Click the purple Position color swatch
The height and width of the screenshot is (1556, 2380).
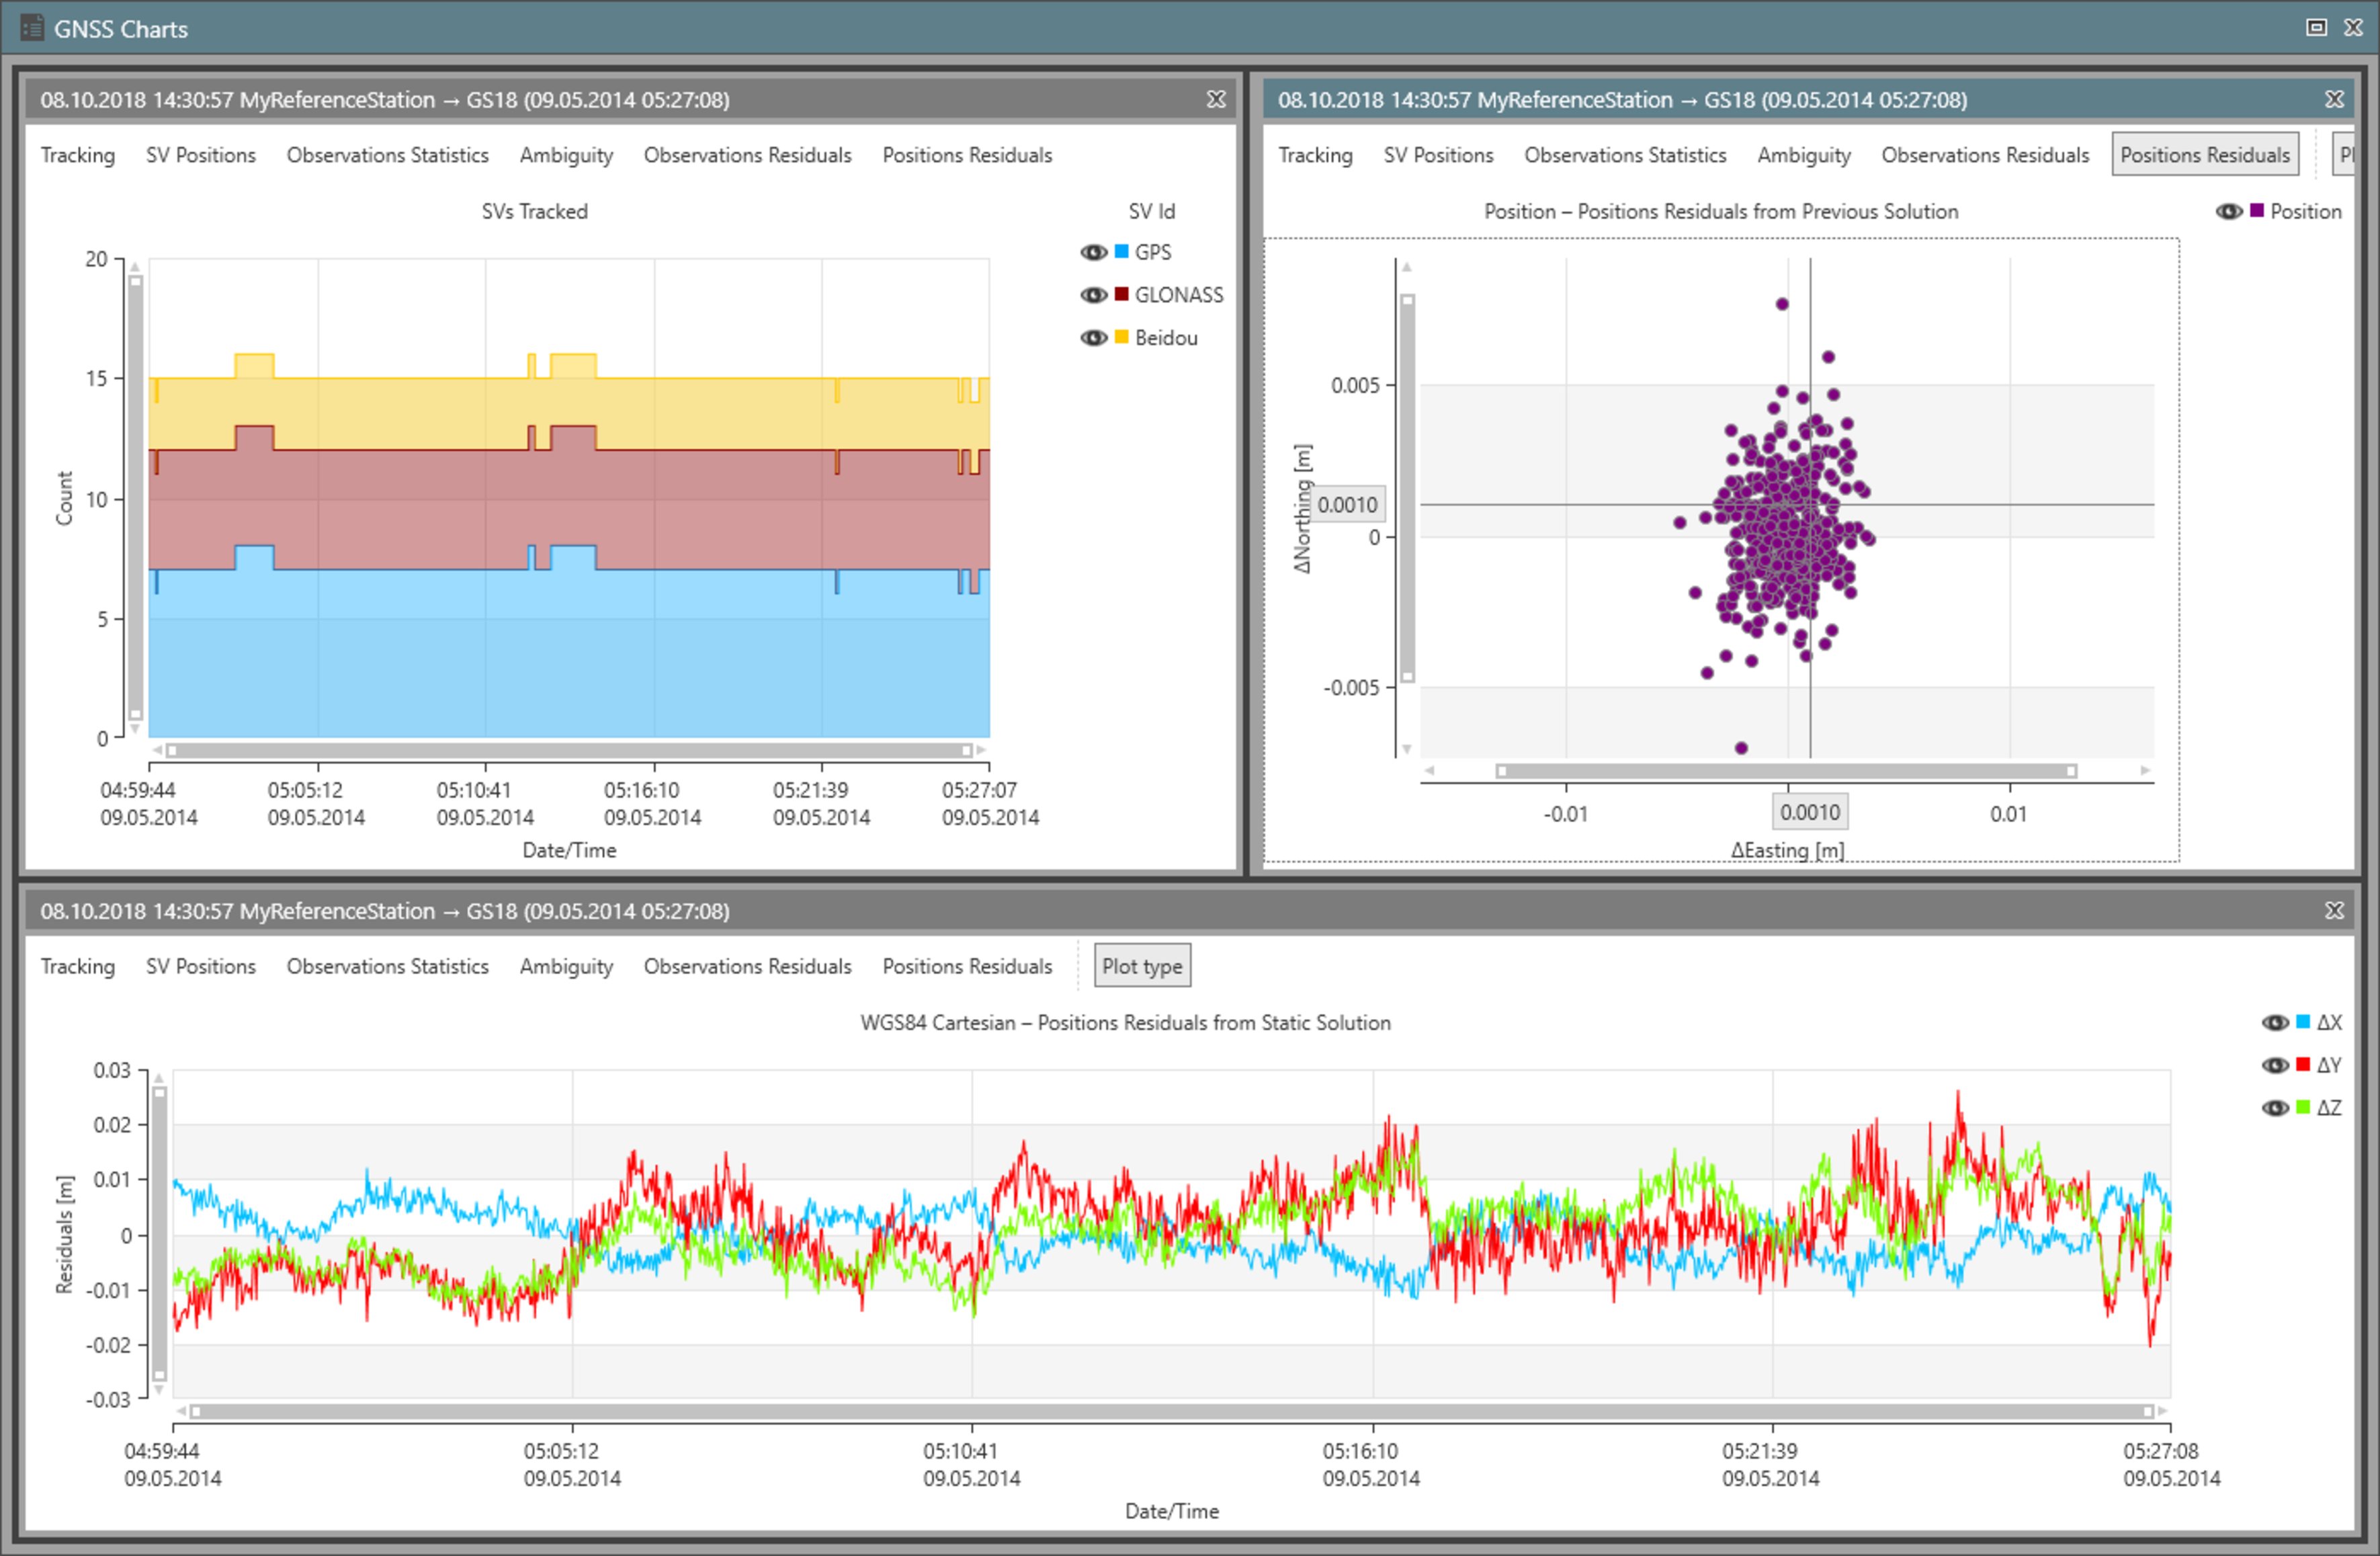point(2257,210)
